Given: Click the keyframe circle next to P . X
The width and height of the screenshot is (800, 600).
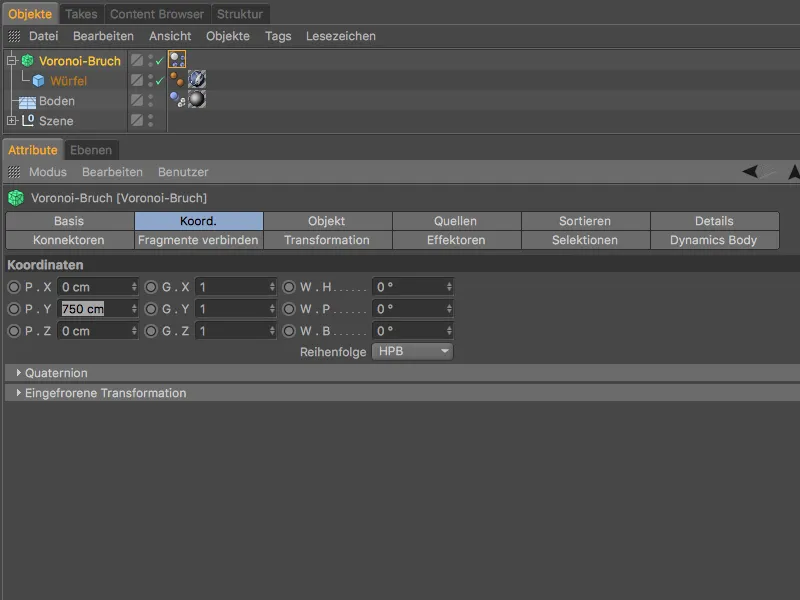Looking at the screenshot, I should point(14,287).
